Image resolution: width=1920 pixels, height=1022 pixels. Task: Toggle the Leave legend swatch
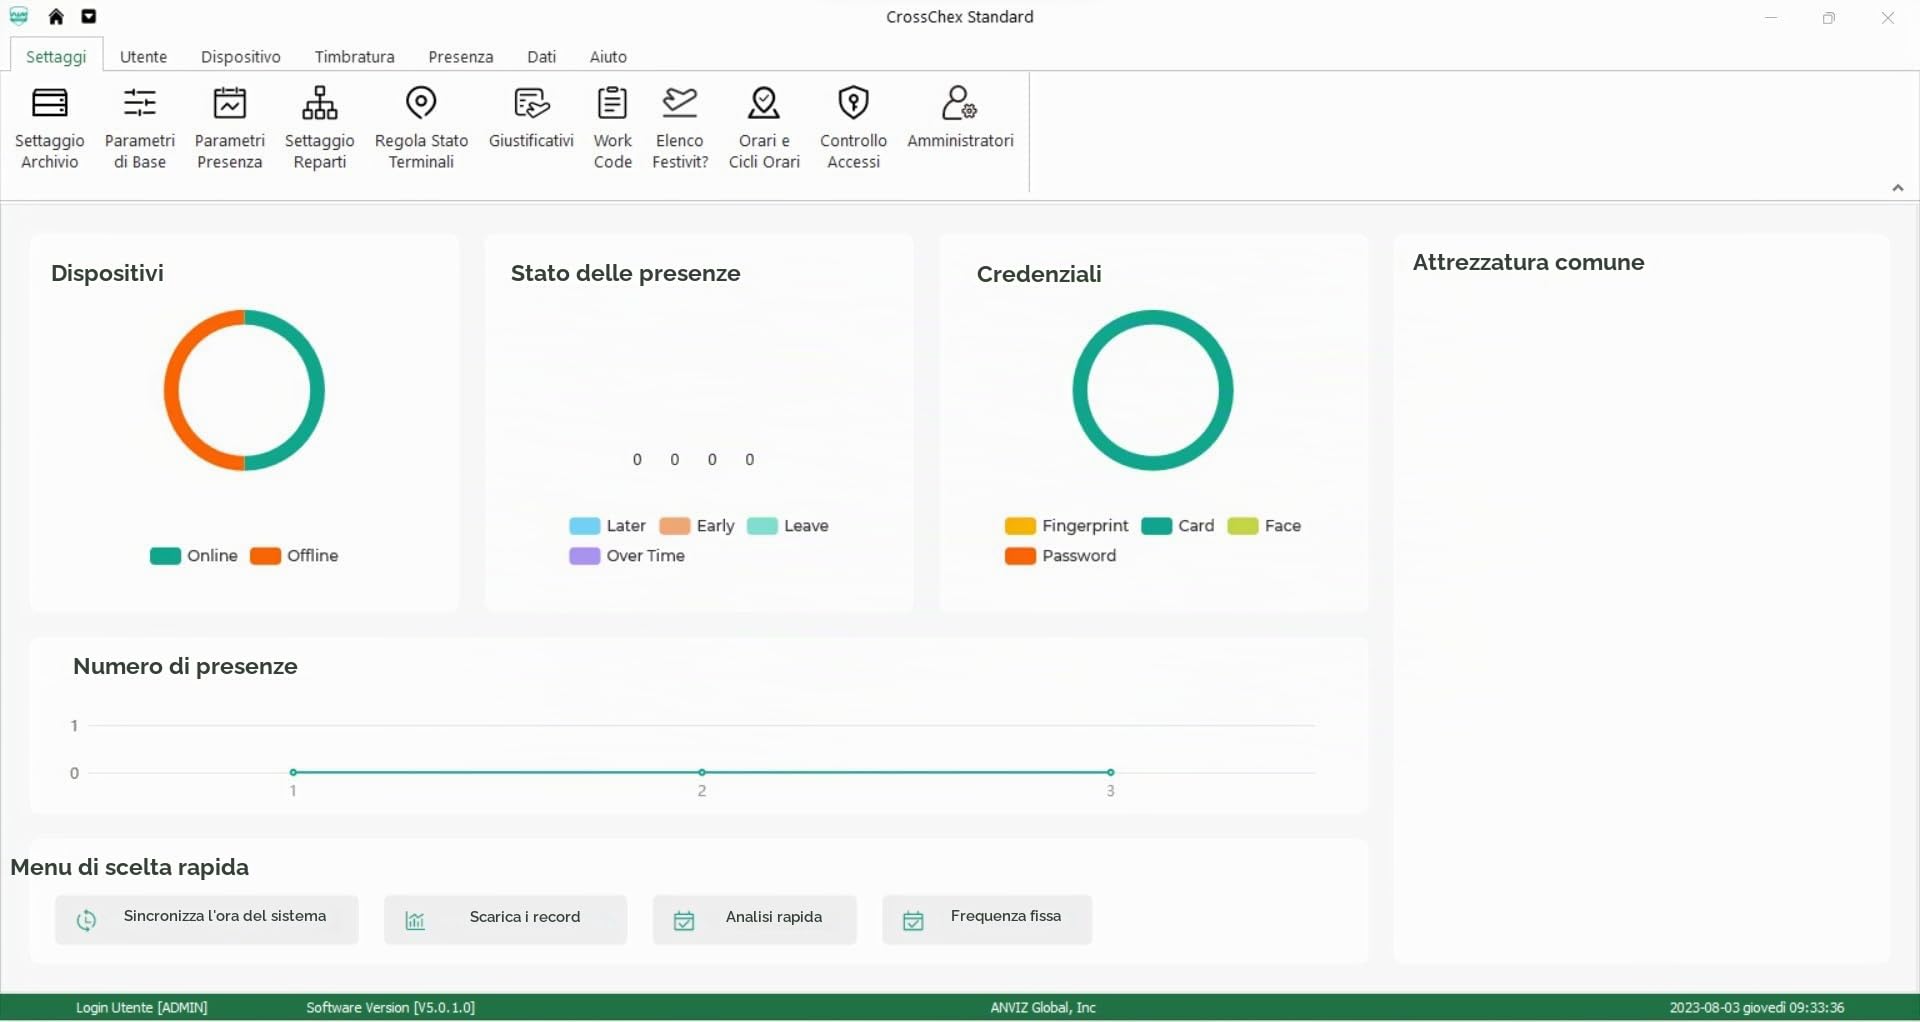[762, 526]
